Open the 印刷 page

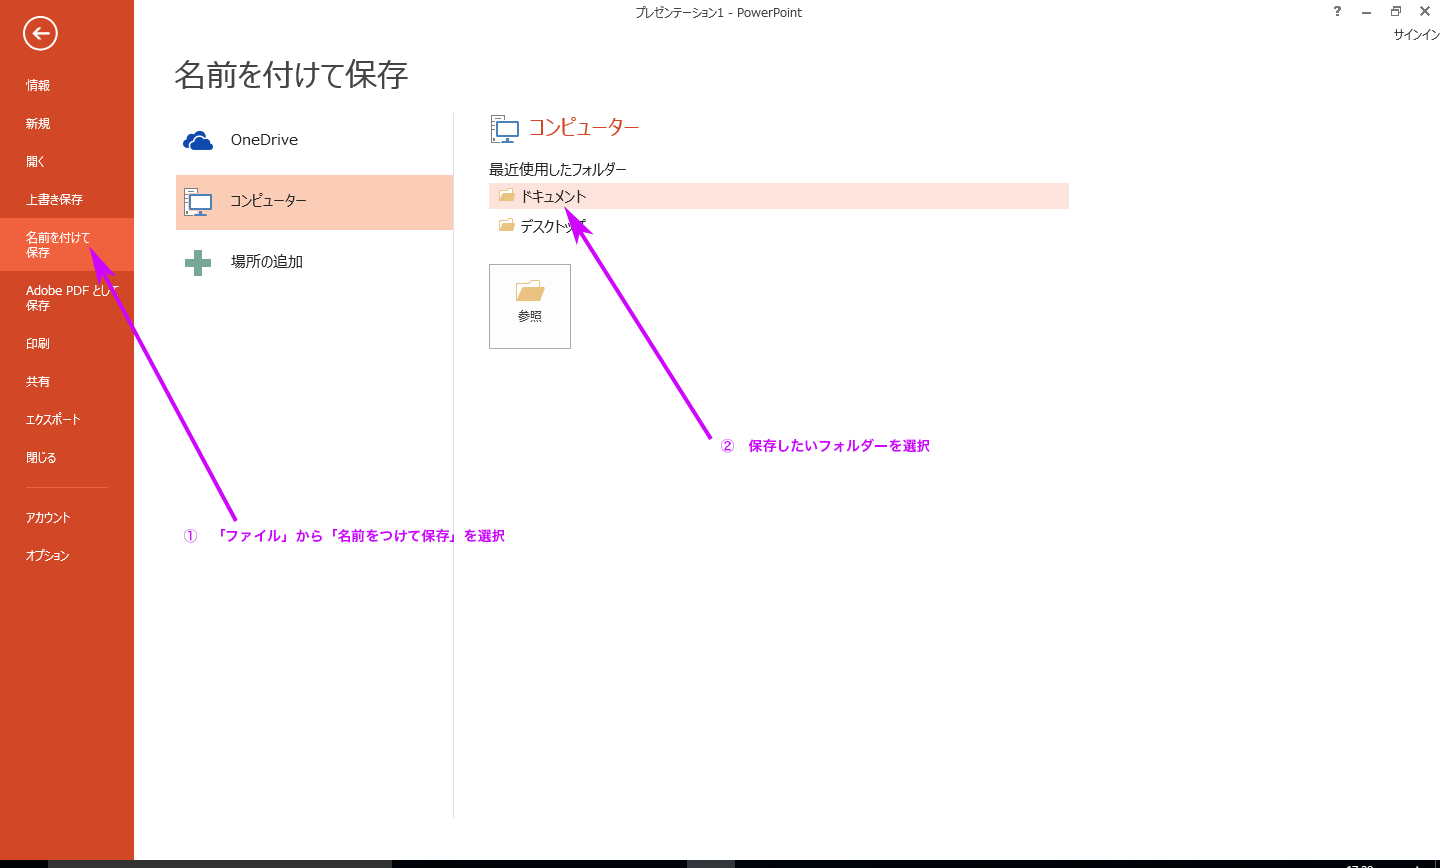(x=38, y=343)
